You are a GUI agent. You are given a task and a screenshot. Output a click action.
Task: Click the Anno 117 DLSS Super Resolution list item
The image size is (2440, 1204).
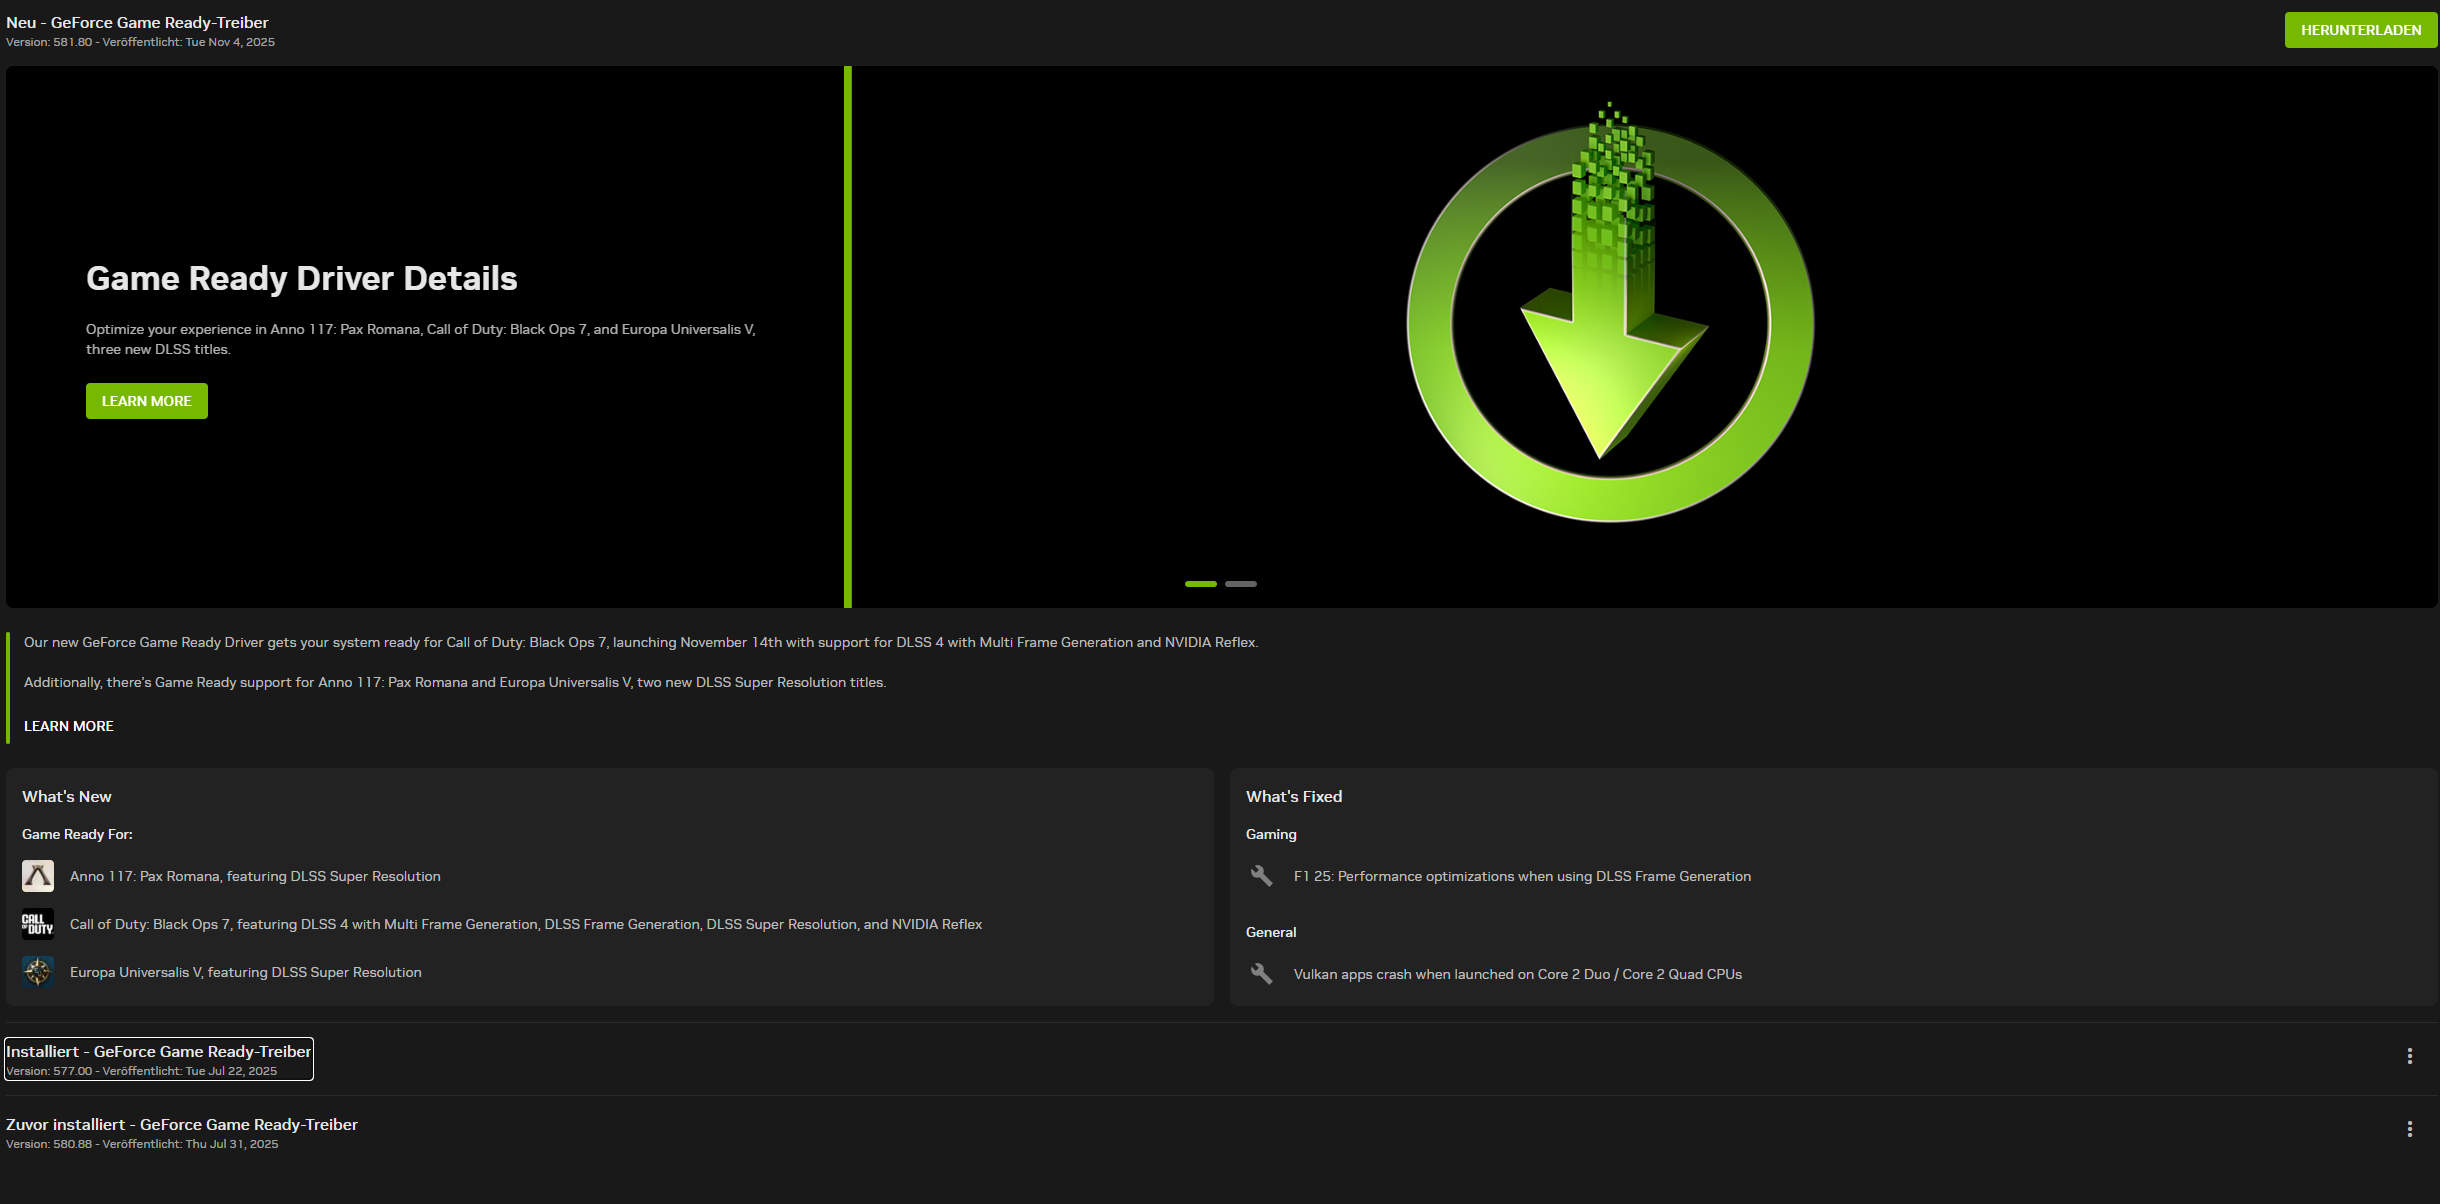click(x=254, y=875)
